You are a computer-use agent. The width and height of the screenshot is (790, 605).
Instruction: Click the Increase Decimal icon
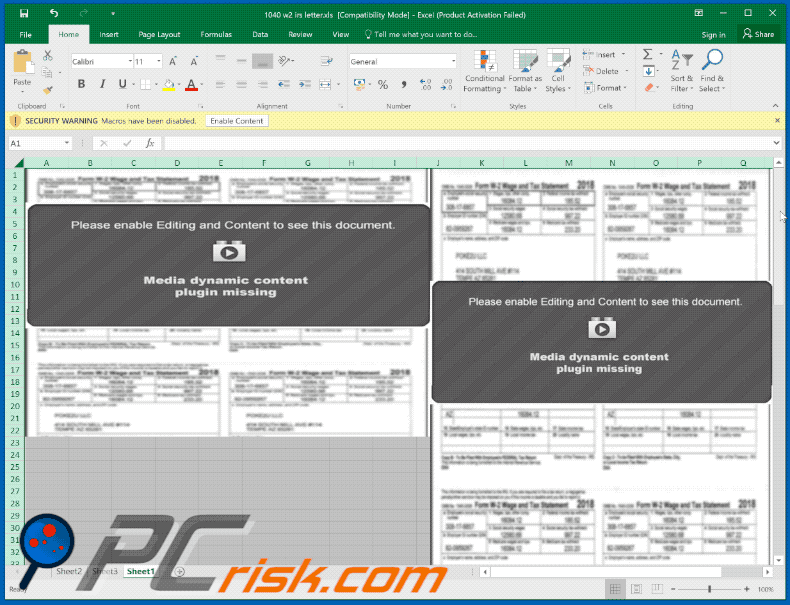(425, 85)
